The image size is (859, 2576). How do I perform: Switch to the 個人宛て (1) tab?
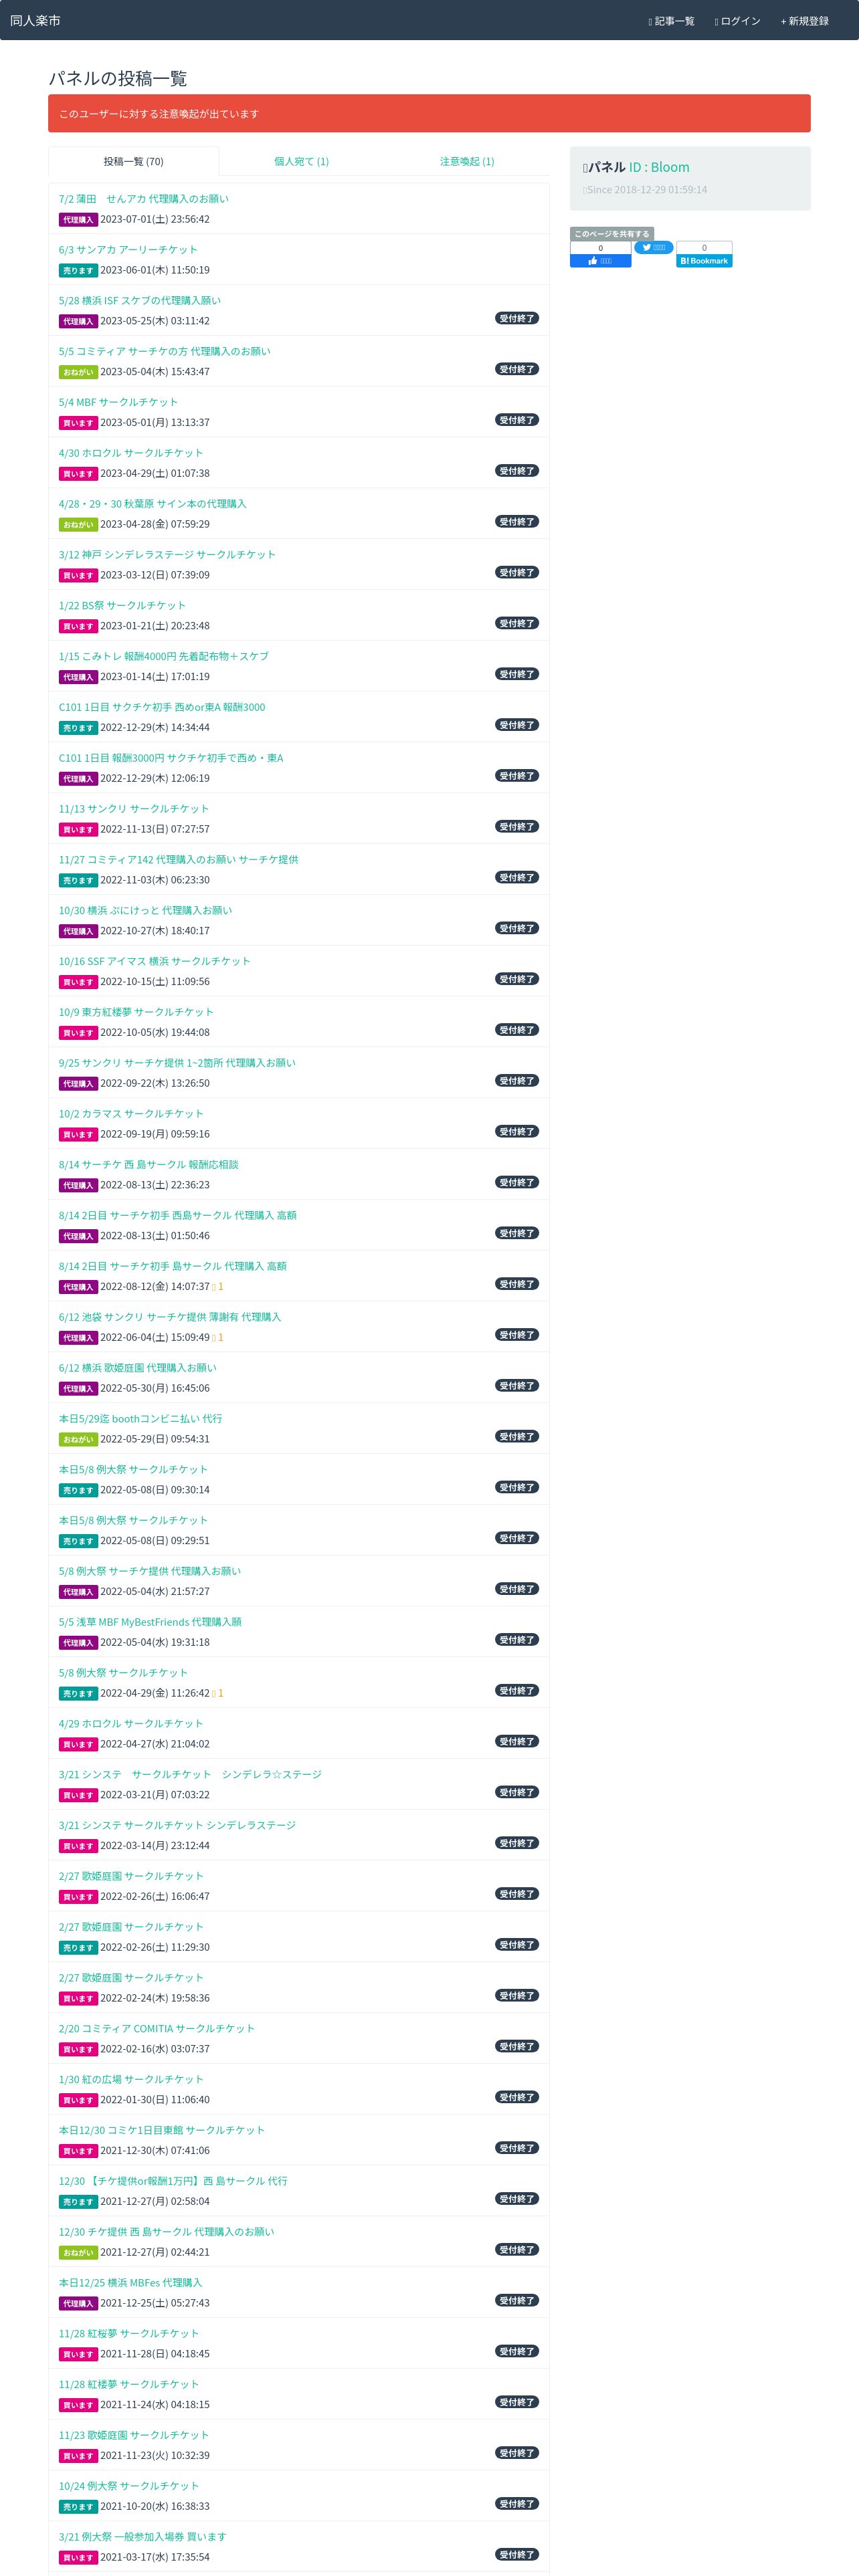tap(301, 161)
